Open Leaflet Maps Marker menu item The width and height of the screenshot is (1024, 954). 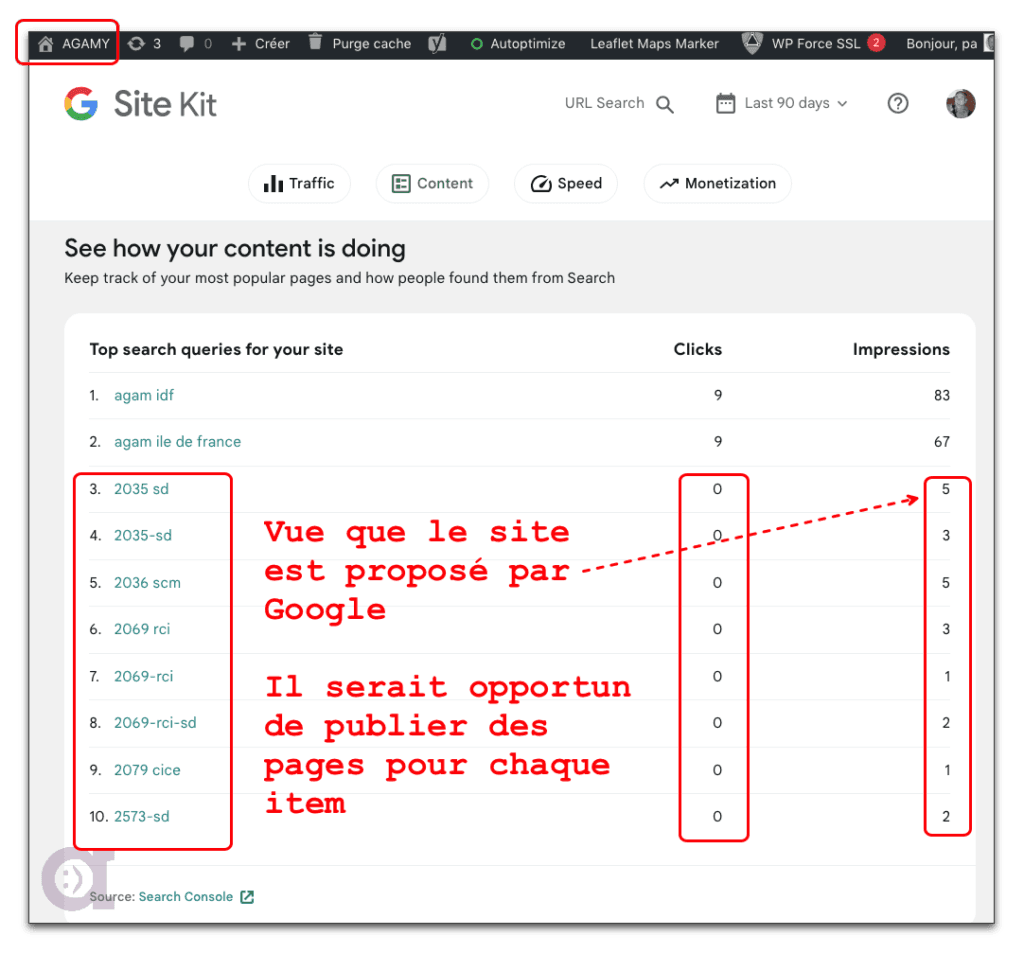point(654,43)
